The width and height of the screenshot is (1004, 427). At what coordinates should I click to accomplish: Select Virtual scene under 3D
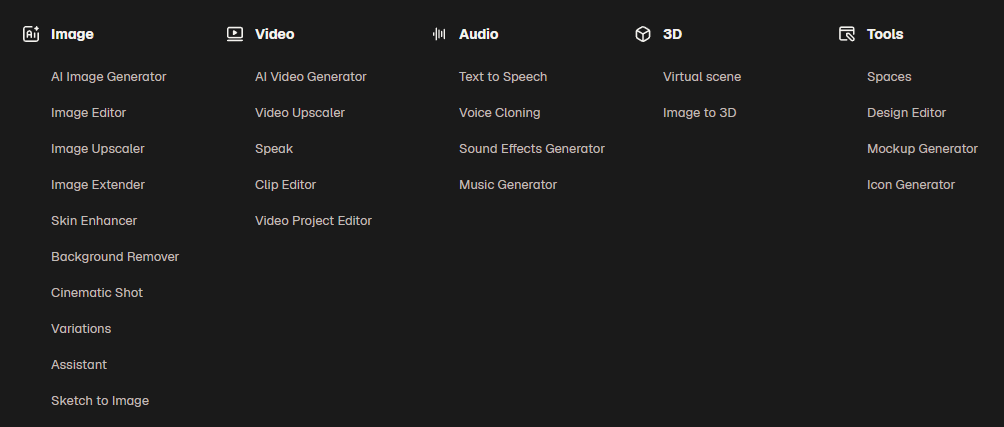pos(702,77)
